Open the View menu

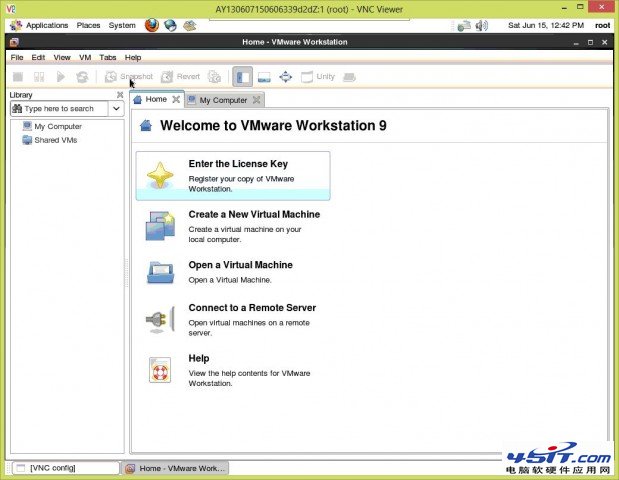coord(62,58)
